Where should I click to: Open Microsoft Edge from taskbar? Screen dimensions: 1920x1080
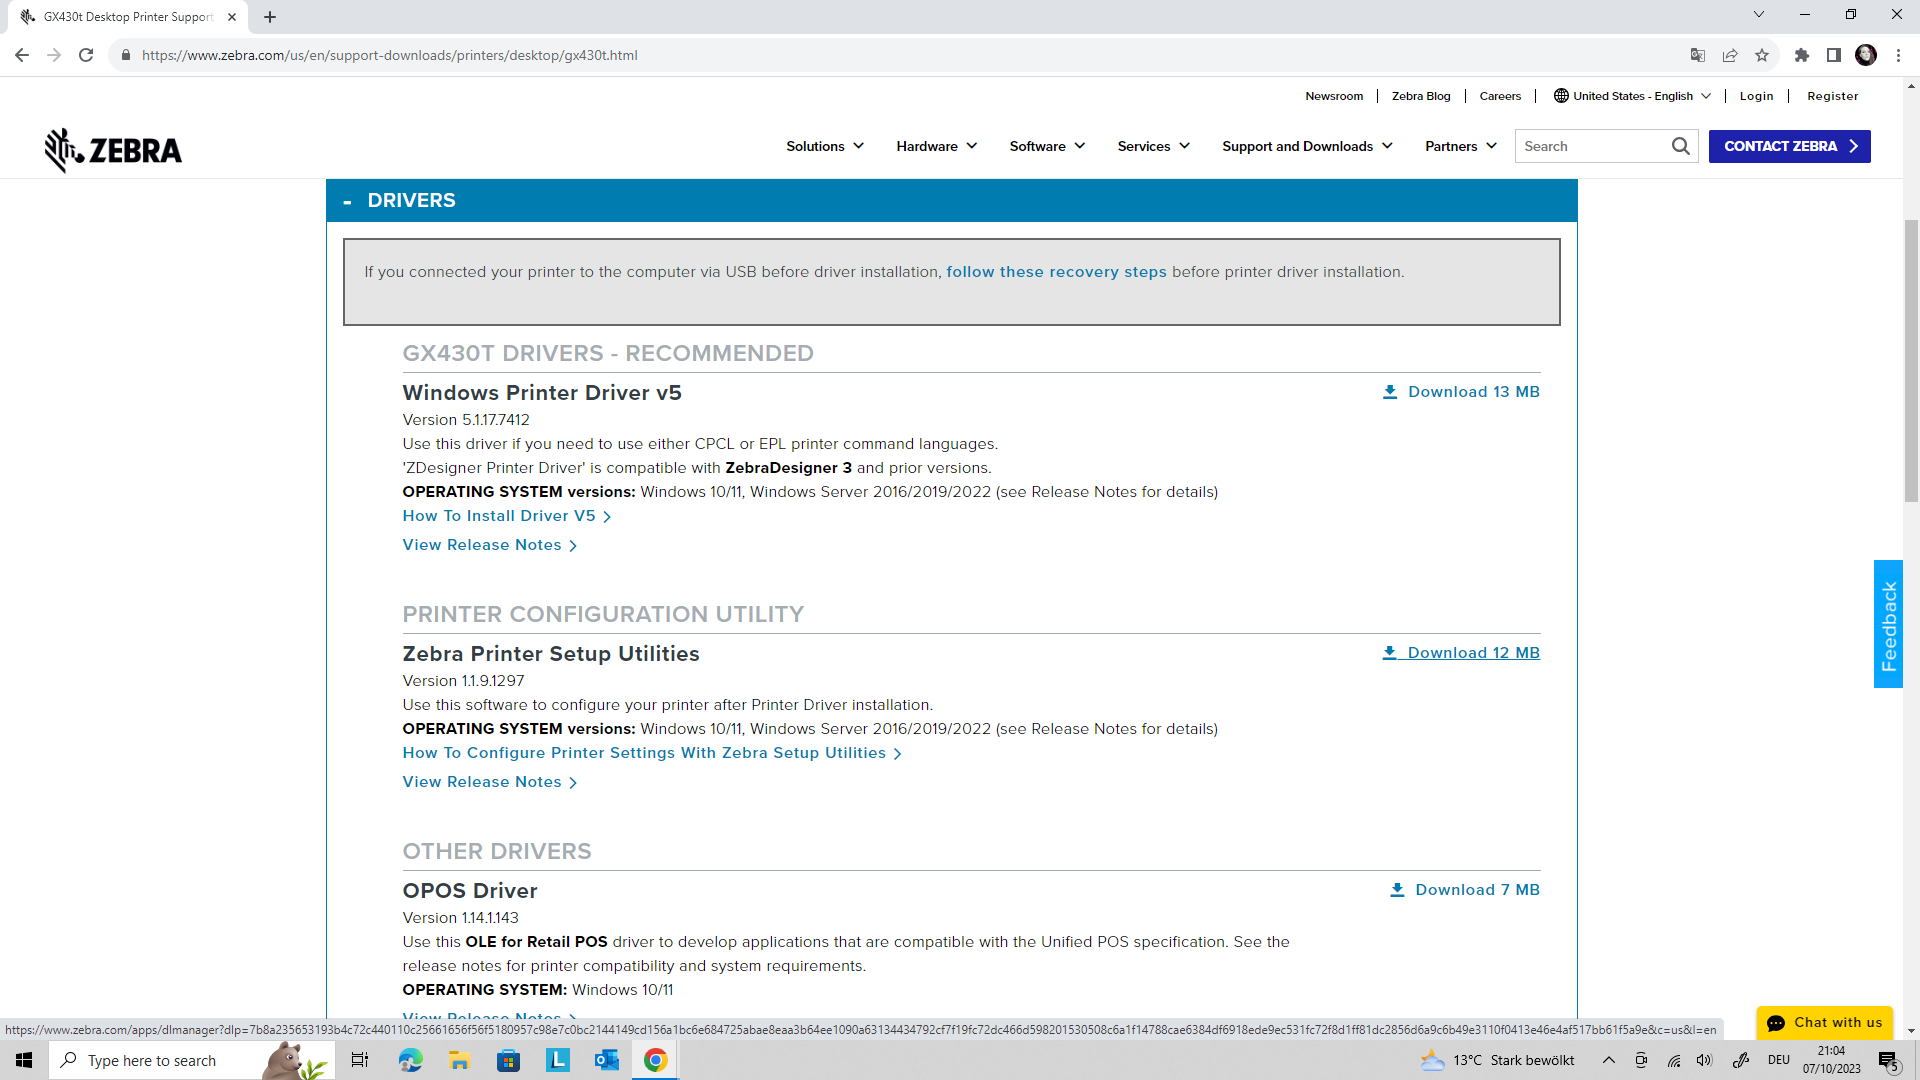click(410, 1060)
